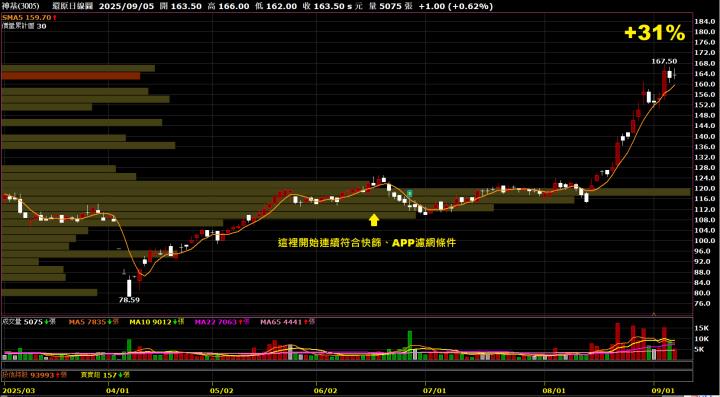Click the volume value 5075 in header
720x397 pixels.
(391, 6)
